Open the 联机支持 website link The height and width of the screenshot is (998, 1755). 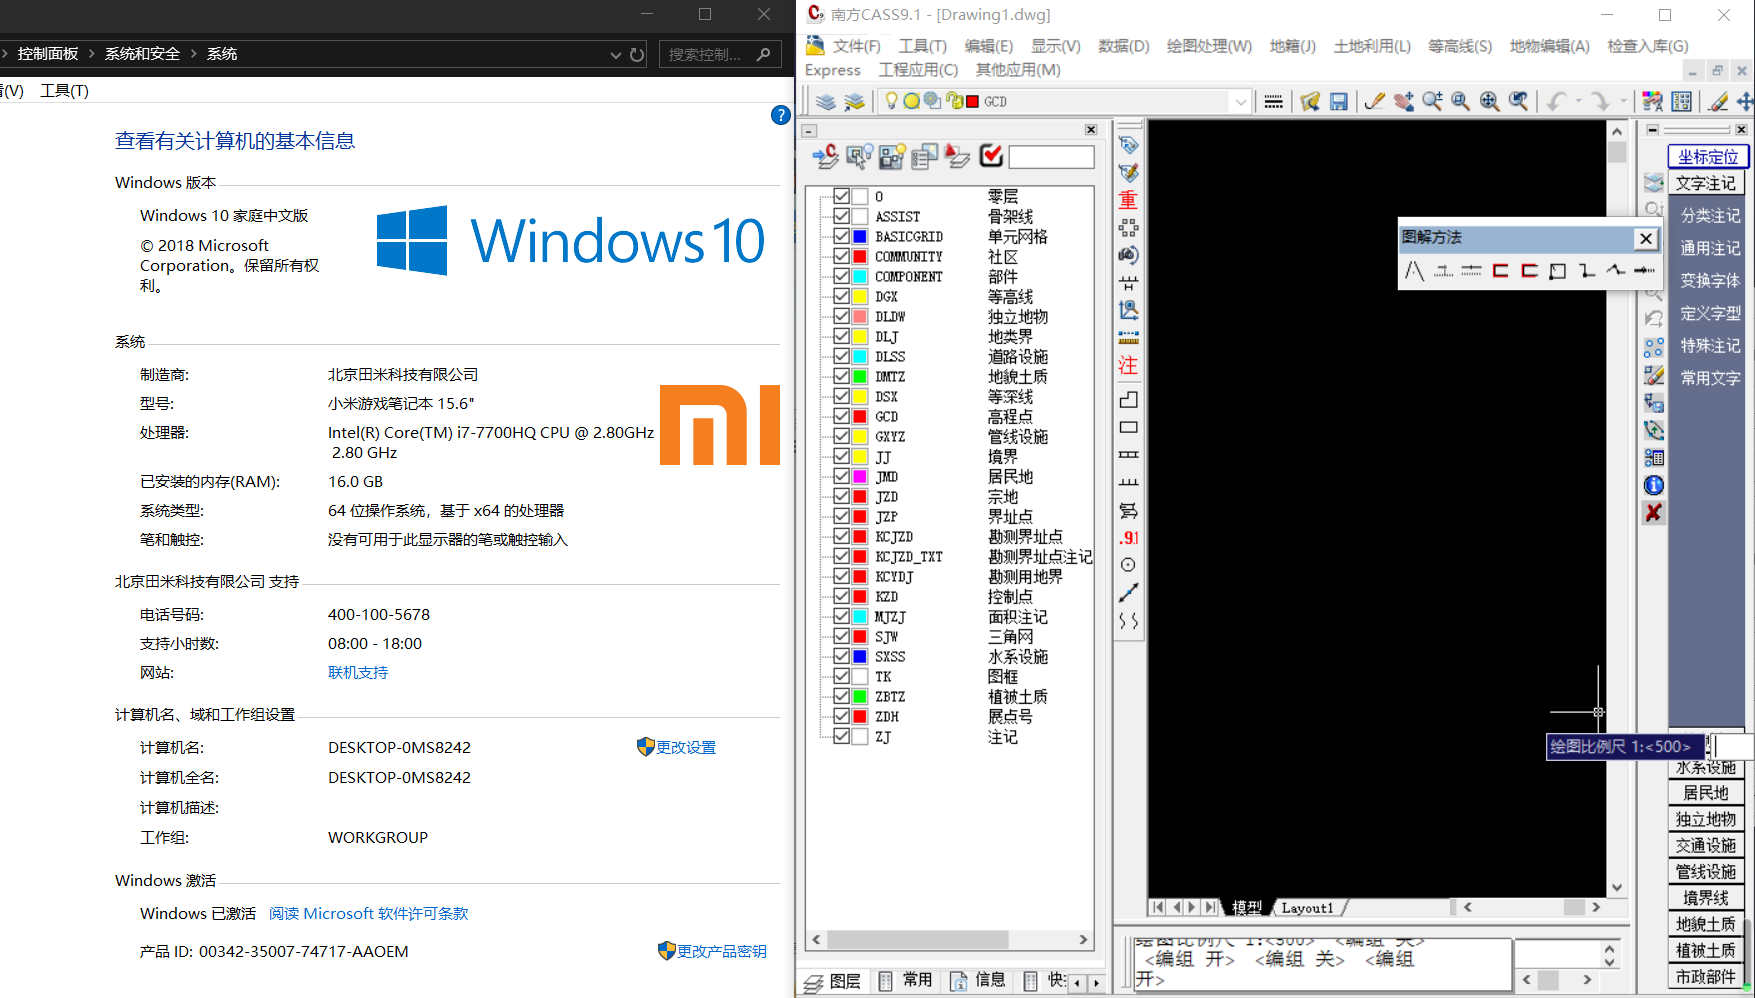[358, 673]
